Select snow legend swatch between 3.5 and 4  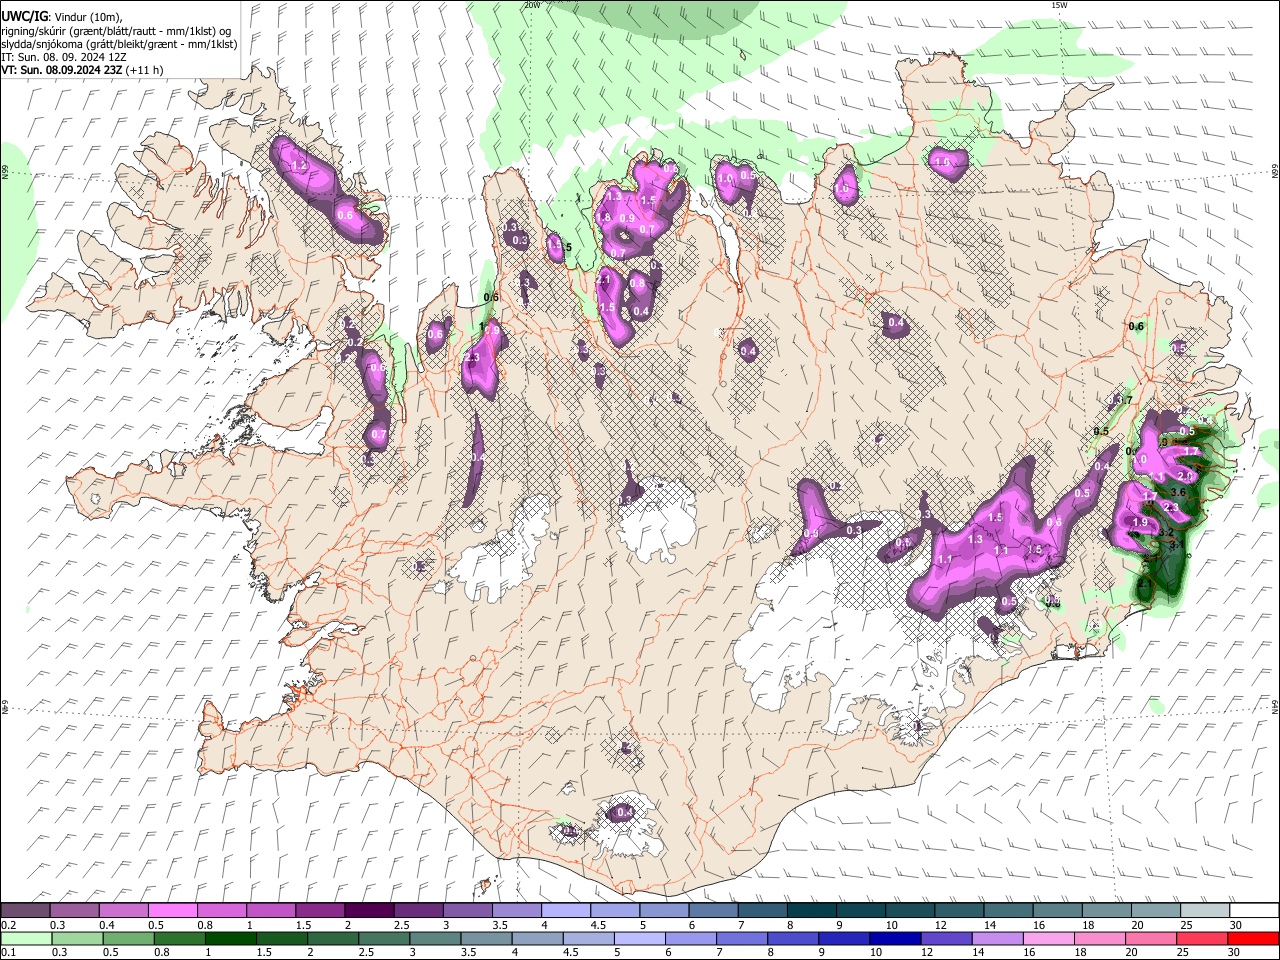pos(516,911)
